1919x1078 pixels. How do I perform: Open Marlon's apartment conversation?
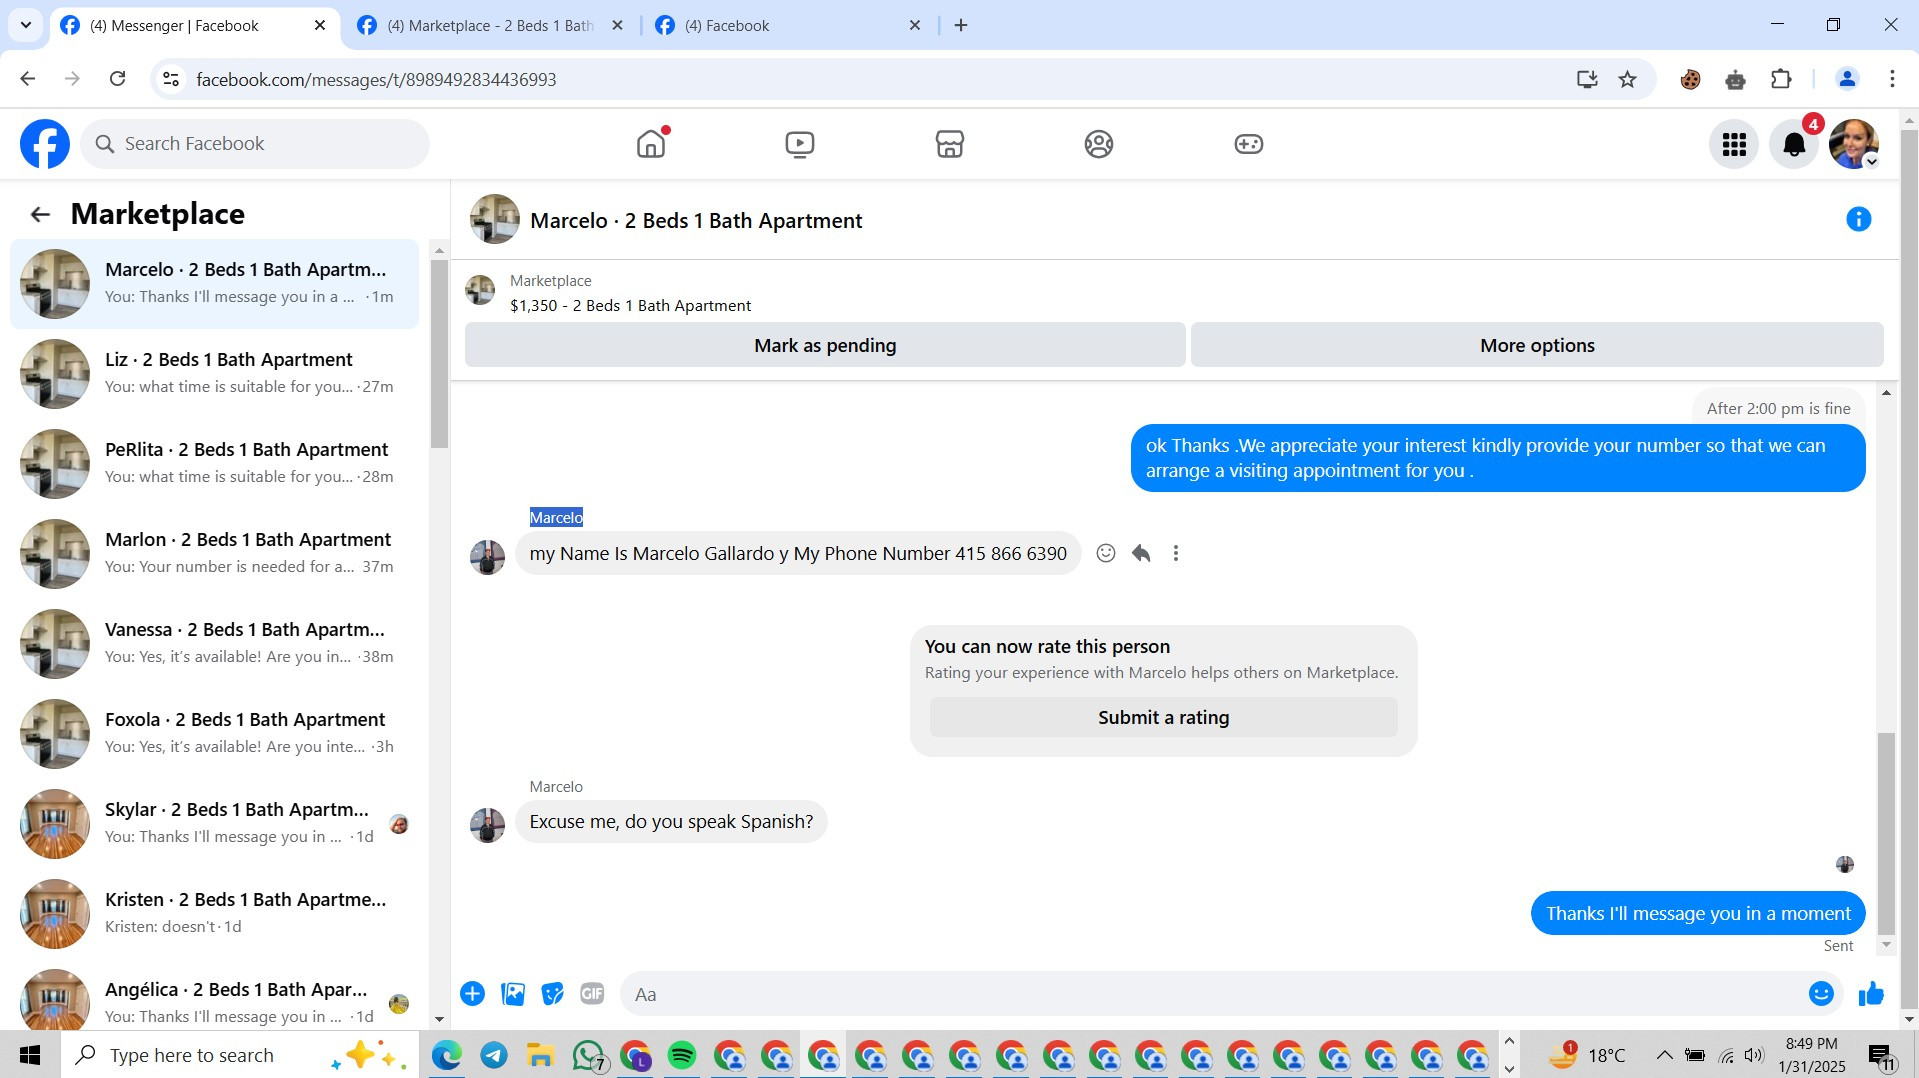coord(214,553)
